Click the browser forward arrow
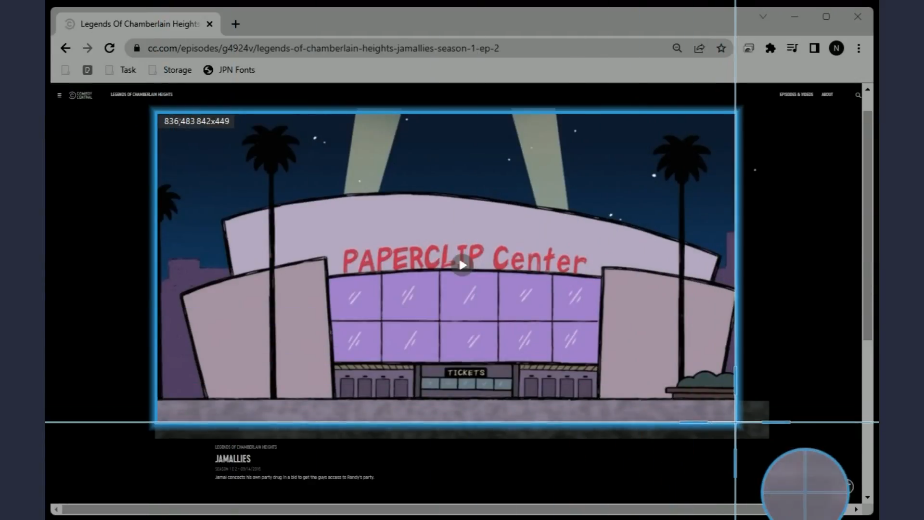This screenshot has height=520, width=924. click(87, 48)
